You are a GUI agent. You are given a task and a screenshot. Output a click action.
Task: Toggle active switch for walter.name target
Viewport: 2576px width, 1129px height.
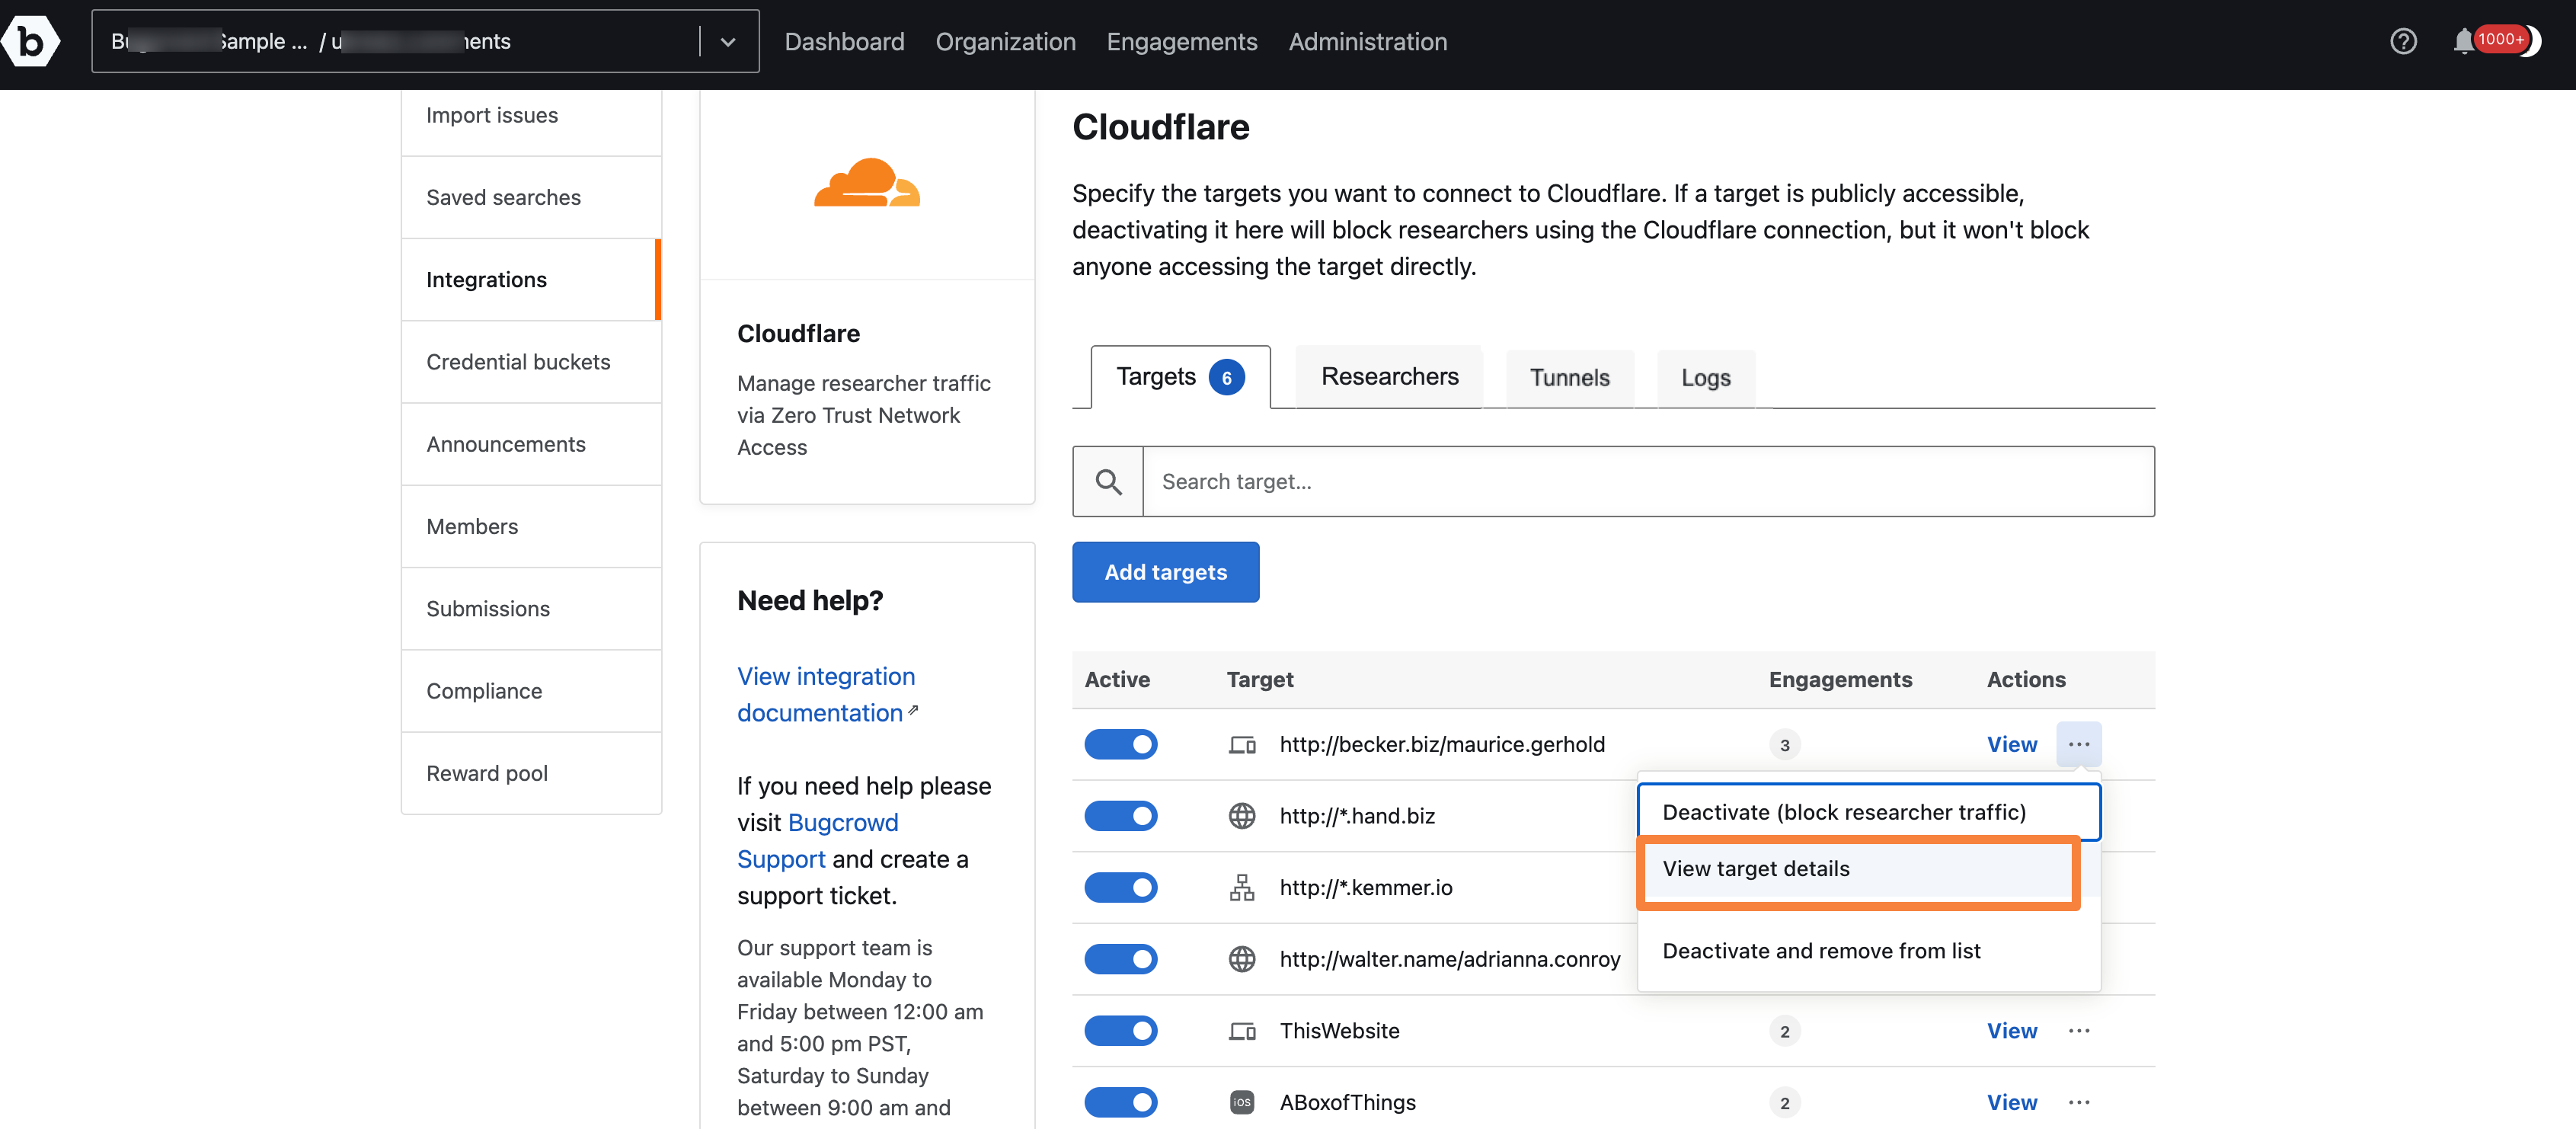tap(1121, 959)
